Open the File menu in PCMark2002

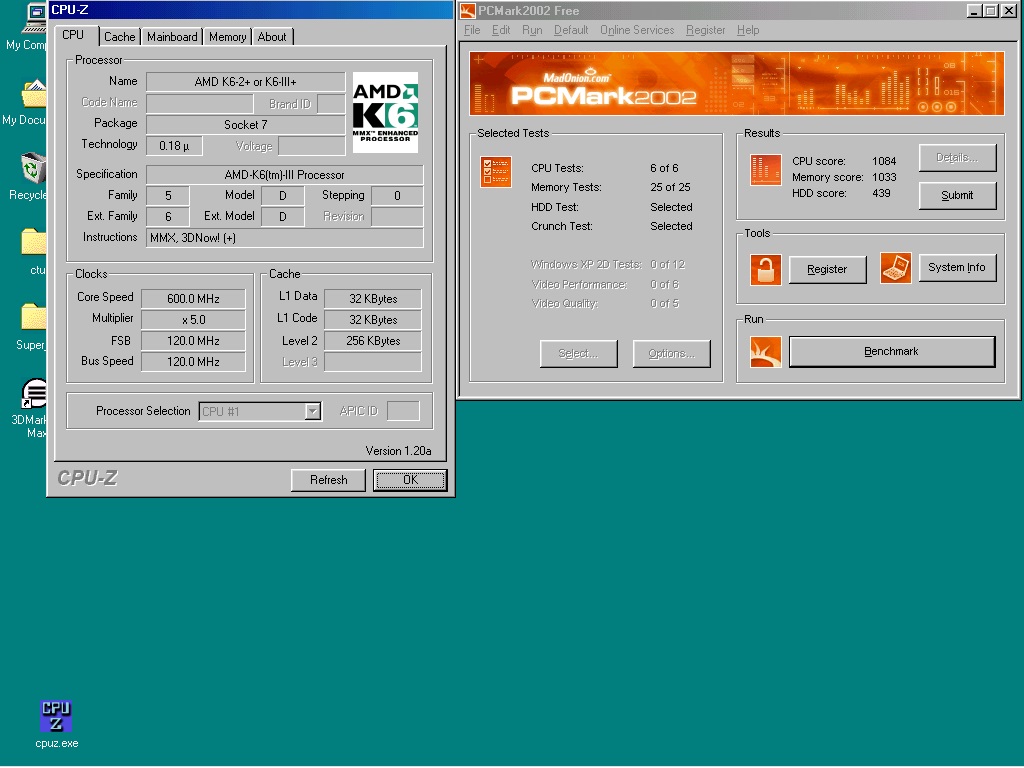(x=472, y=30)
